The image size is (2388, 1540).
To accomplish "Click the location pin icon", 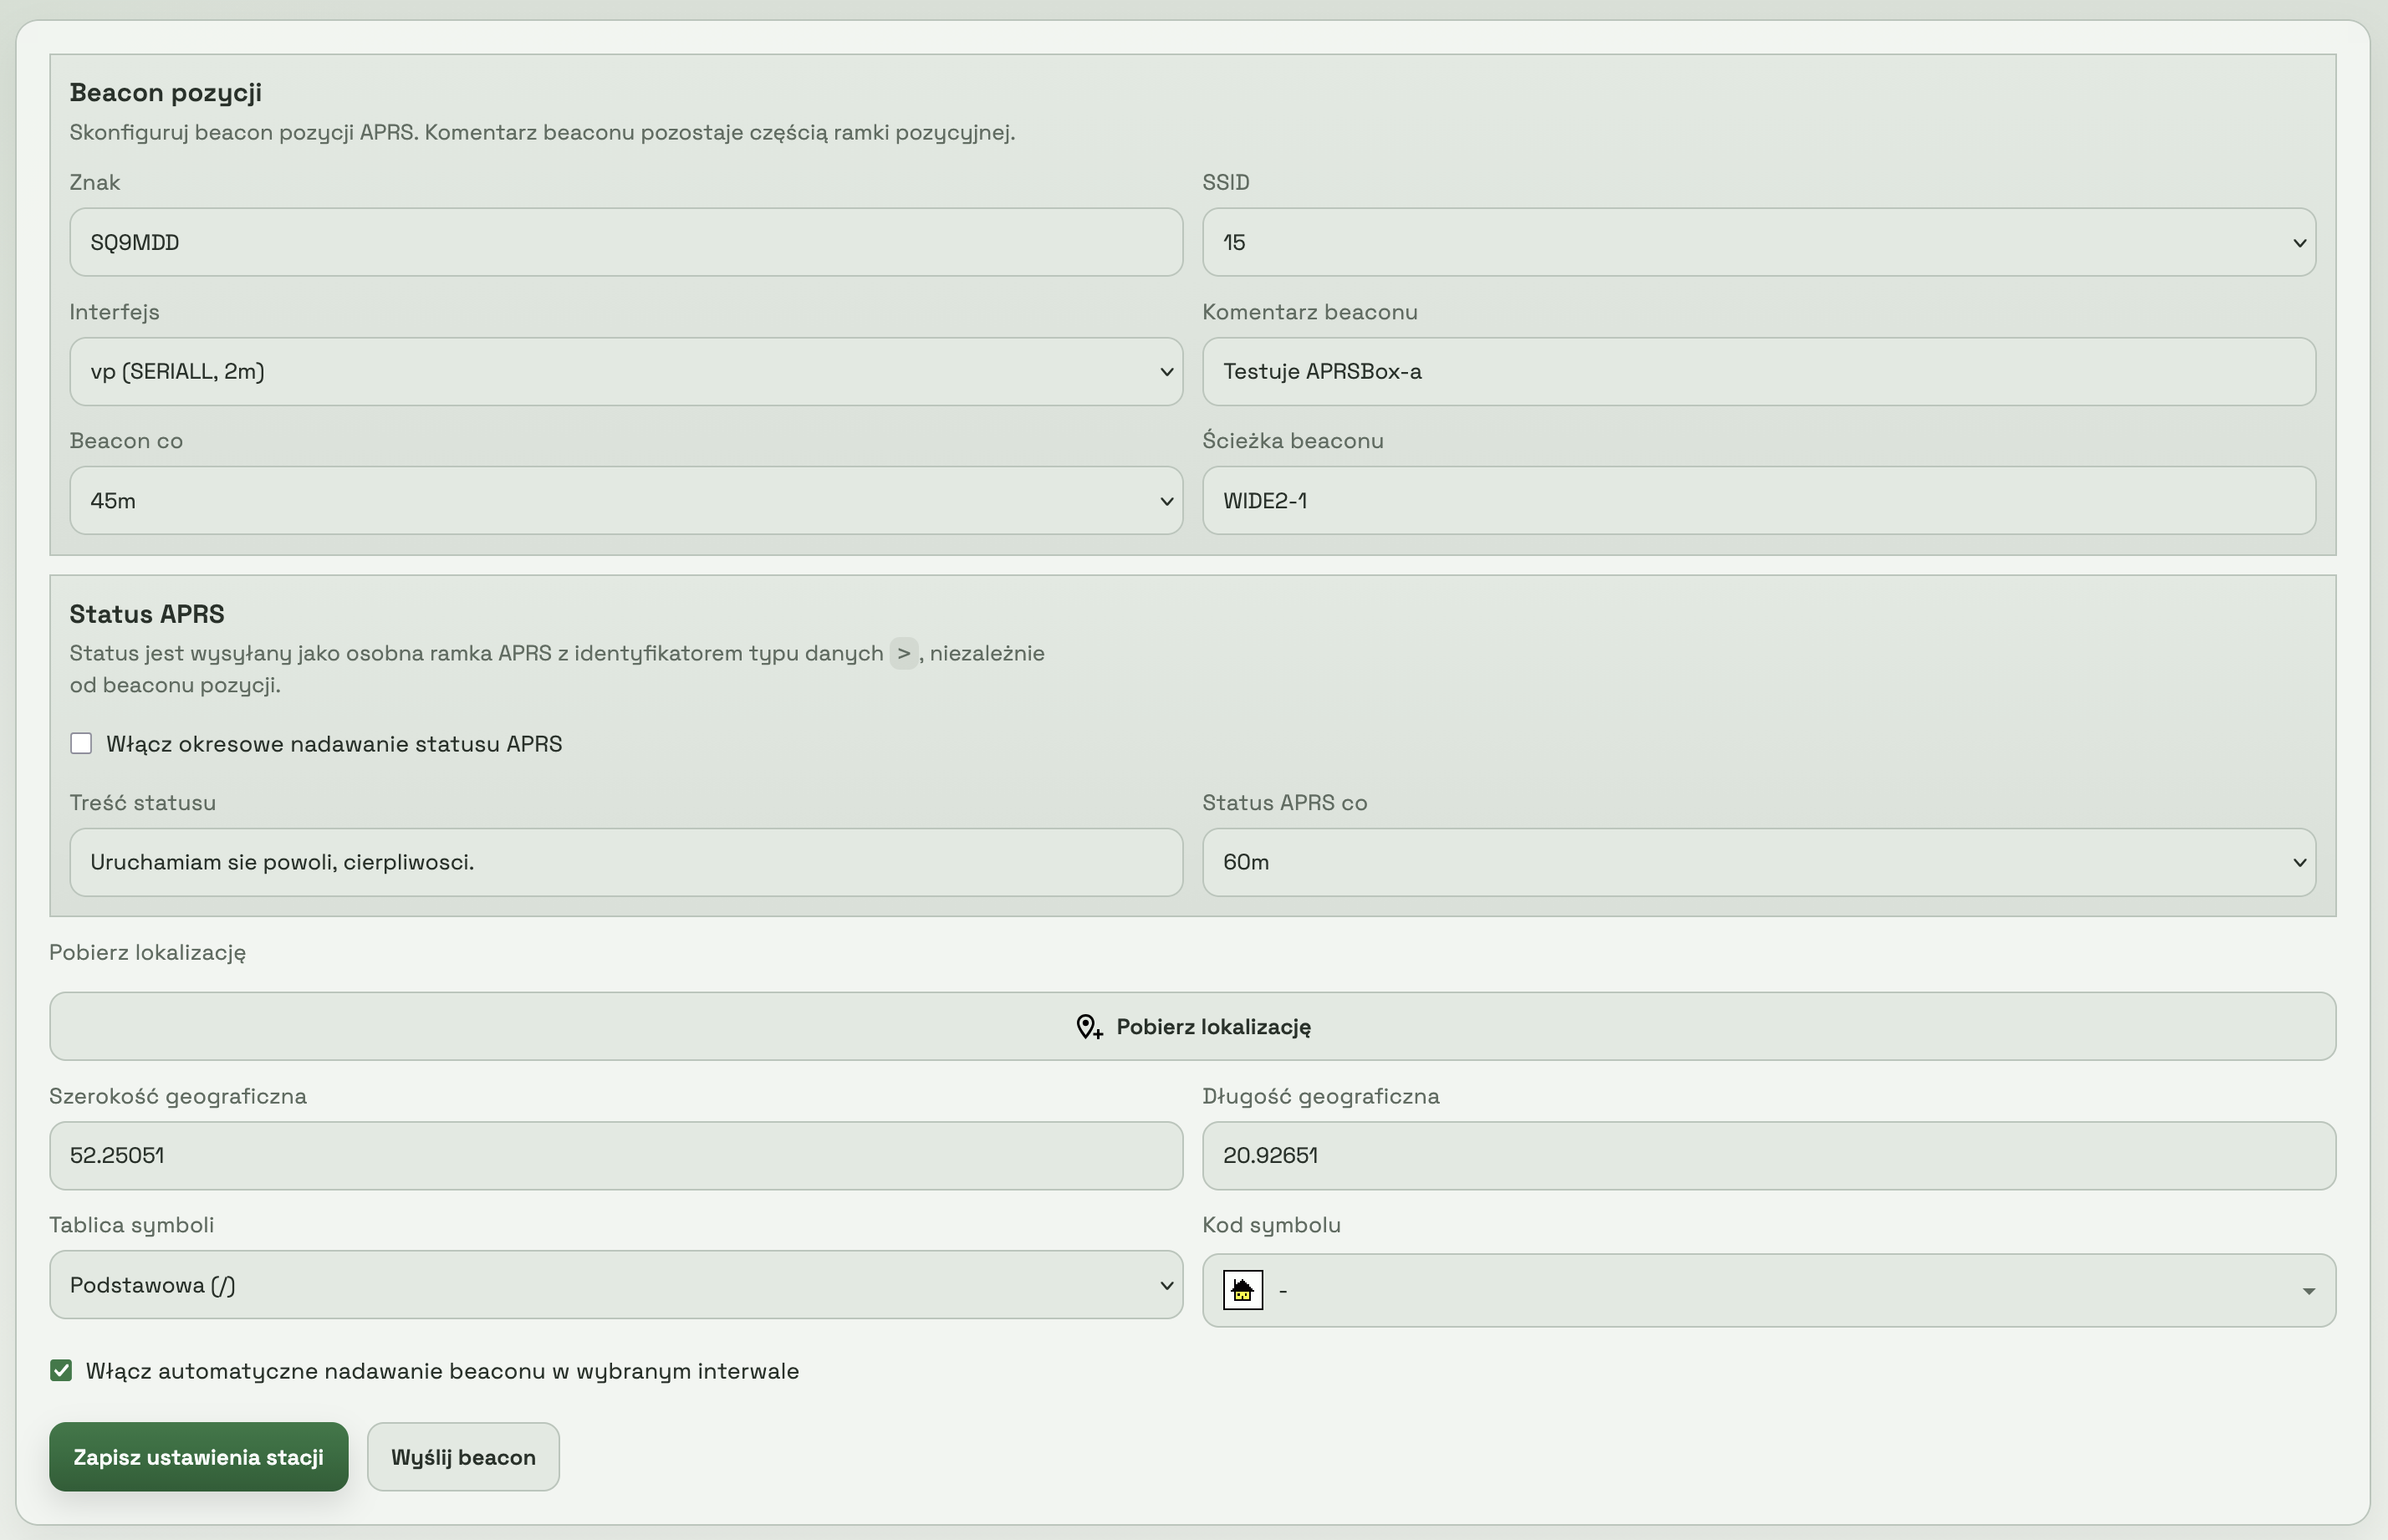I will click(1088, 1027).
